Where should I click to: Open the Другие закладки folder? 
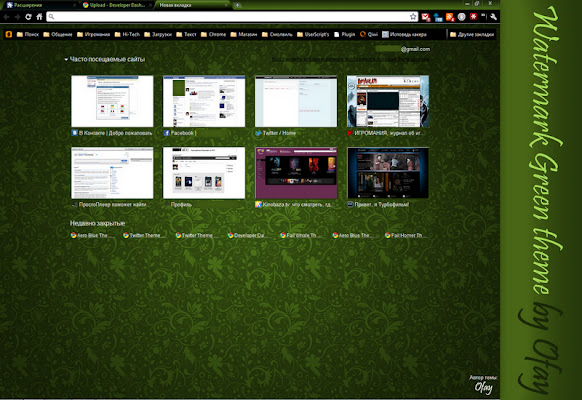point(472,35)
